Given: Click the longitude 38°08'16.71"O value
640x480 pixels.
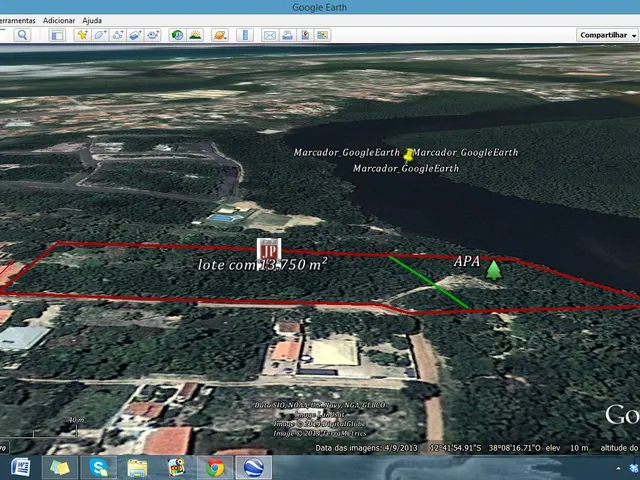Looking at the screenshot, I should [x=515, y=448].
